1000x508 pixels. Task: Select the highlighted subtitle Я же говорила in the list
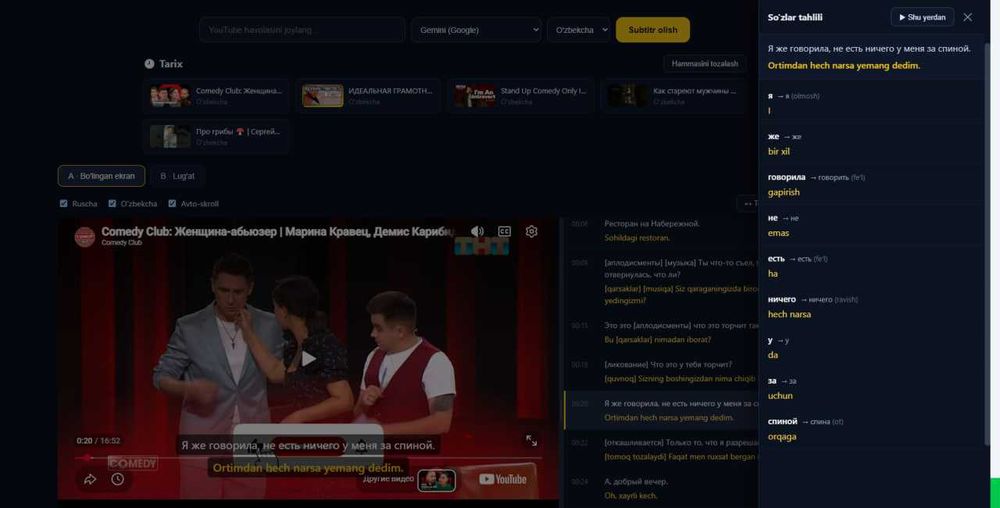(x=661, y=410)
